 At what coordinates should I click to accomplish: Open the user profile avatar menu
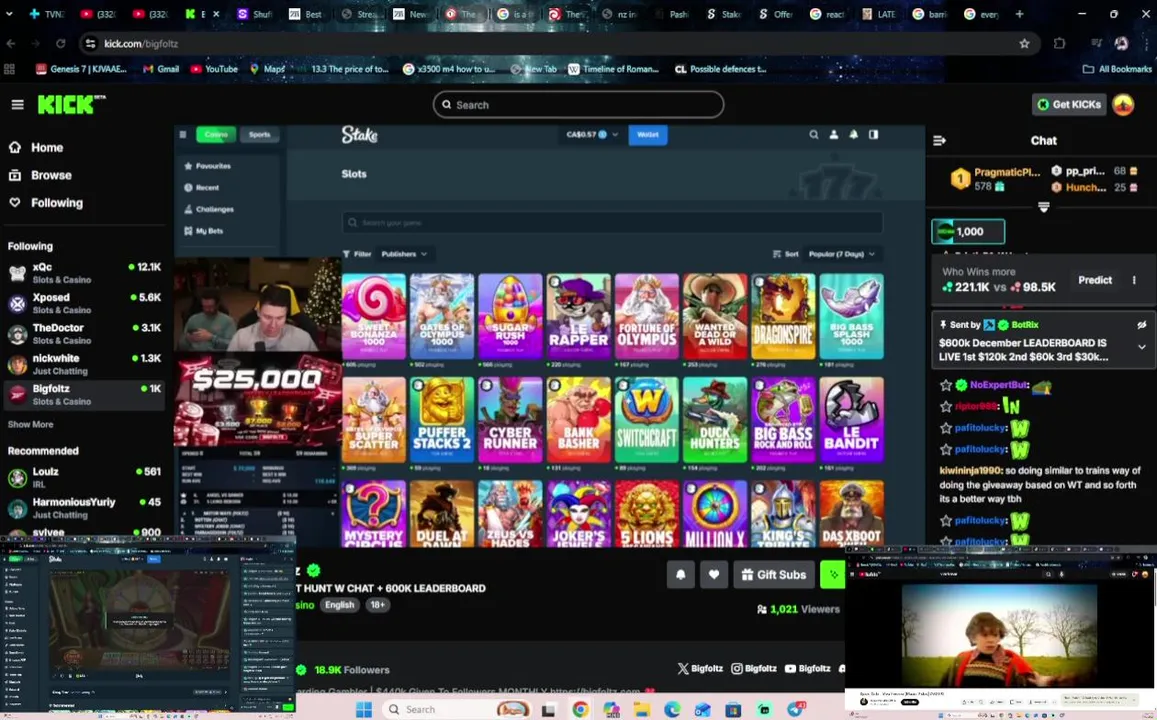(1123, 105)
